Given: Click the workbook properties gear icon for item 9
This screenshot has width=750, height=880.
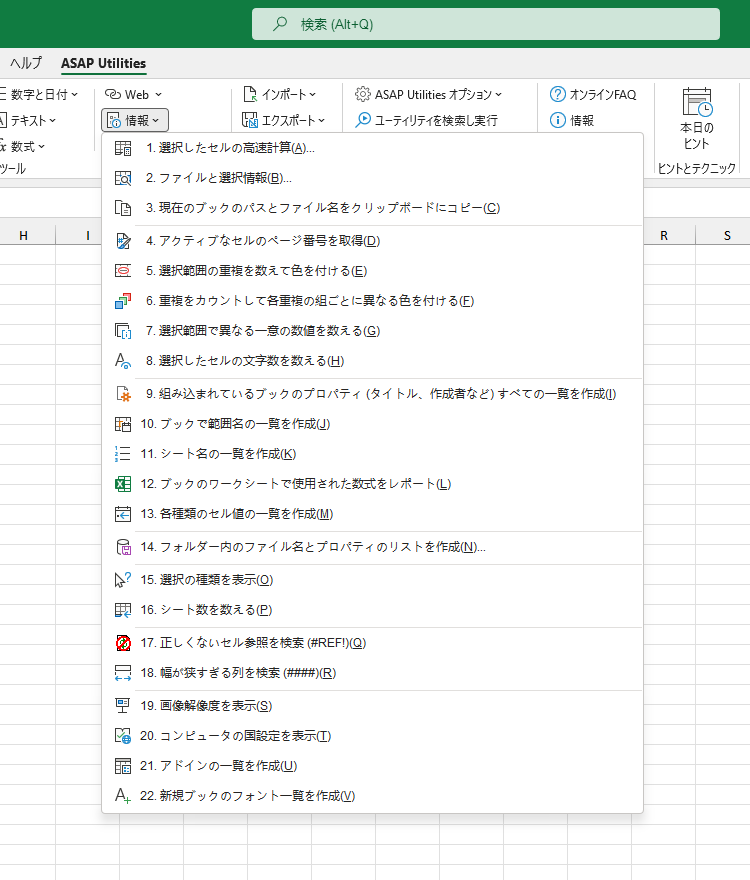Looking at the screenshot, I should 123,394.
